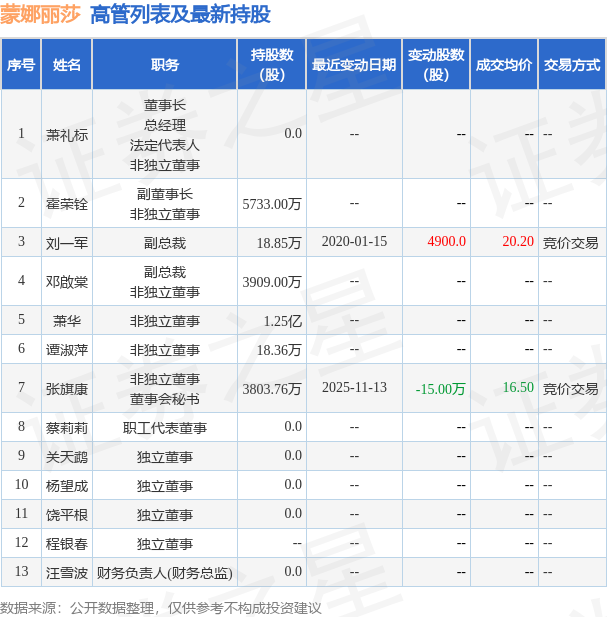Select the name 杨望成
Screen dimensions: 607x617
[67, 486]
